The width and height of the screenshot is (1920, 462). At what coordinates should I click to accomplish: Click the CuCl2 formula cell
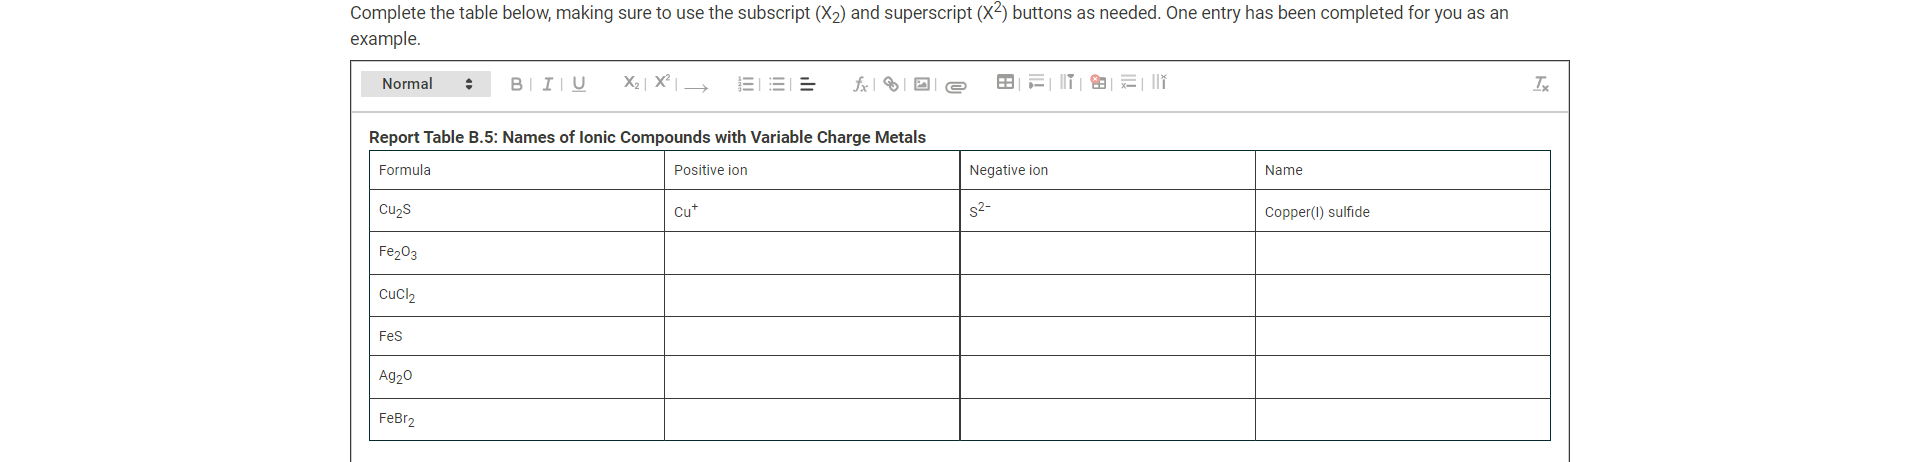[517, 296]
